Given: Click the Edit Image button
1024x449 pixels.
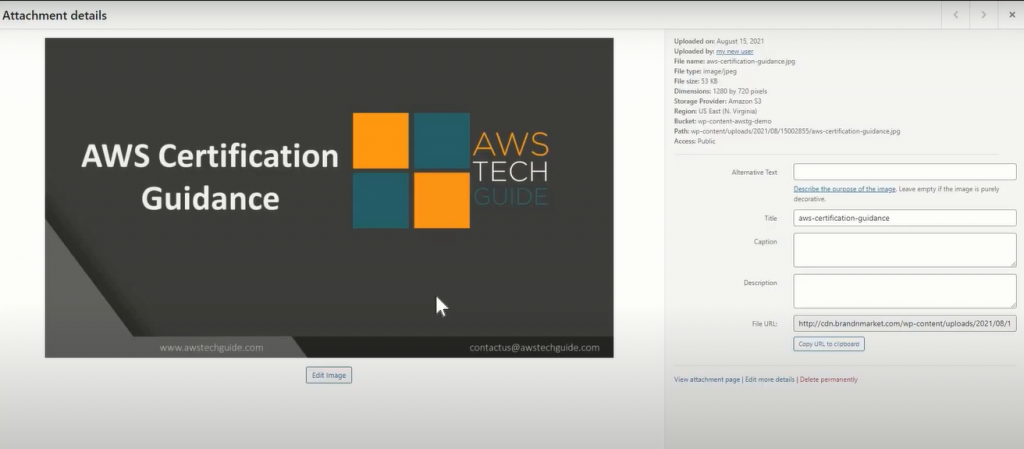Looking at the screenshot, I should pos(328,375).
